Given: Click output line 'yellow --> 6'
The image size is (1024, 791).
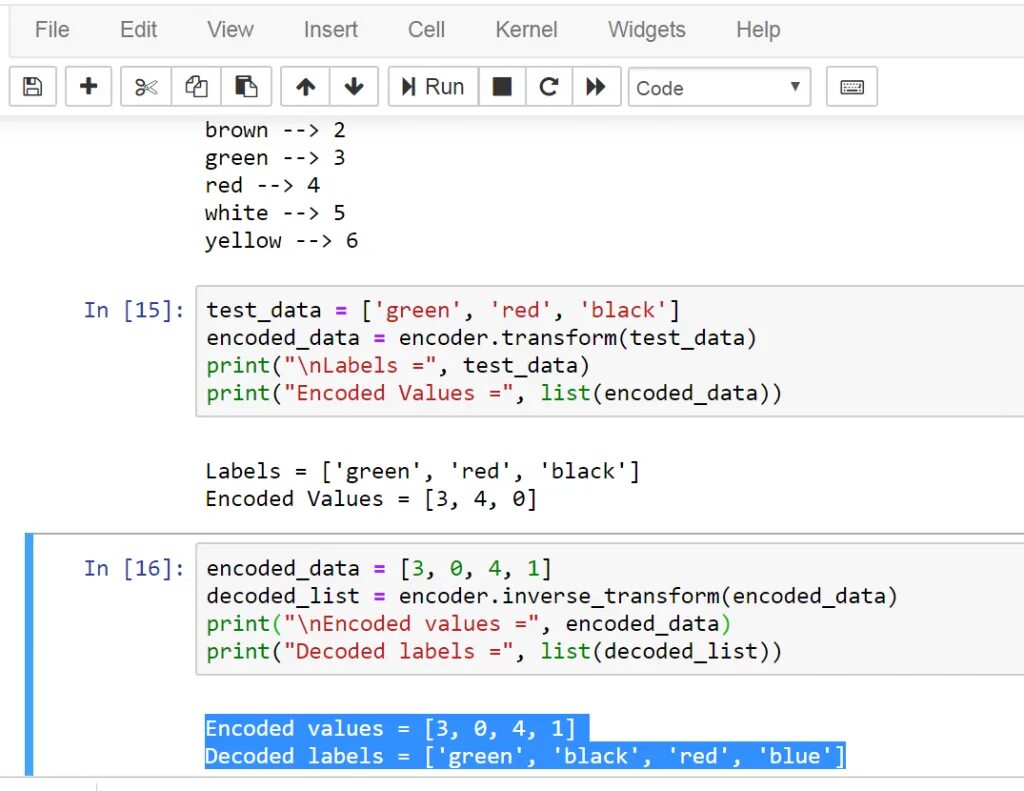Looking at the screenshot, I should point(281,241).
